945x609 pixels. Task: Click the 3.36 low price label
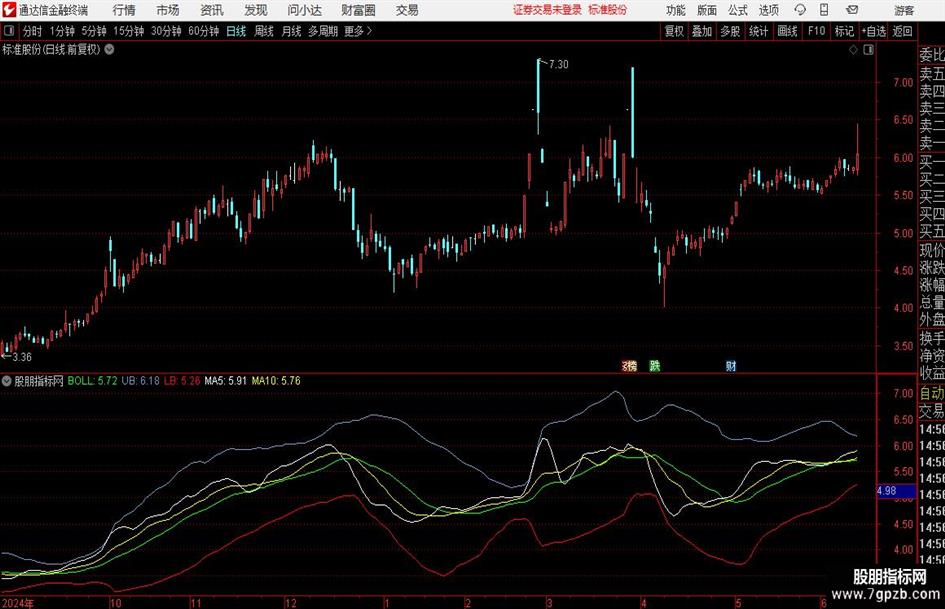(22, 357)
